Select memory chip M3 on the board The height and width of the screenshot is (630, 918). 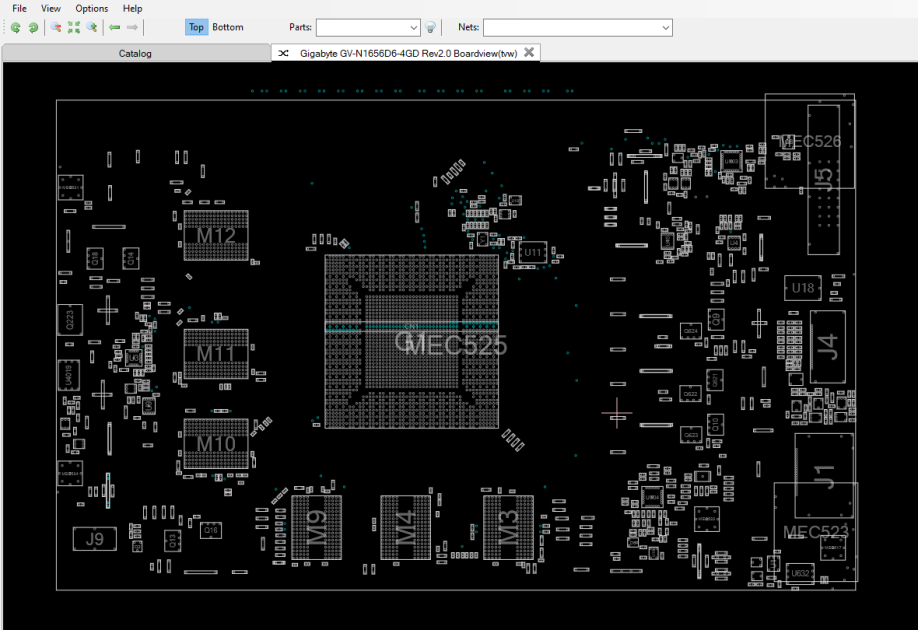tap(508, 528)
